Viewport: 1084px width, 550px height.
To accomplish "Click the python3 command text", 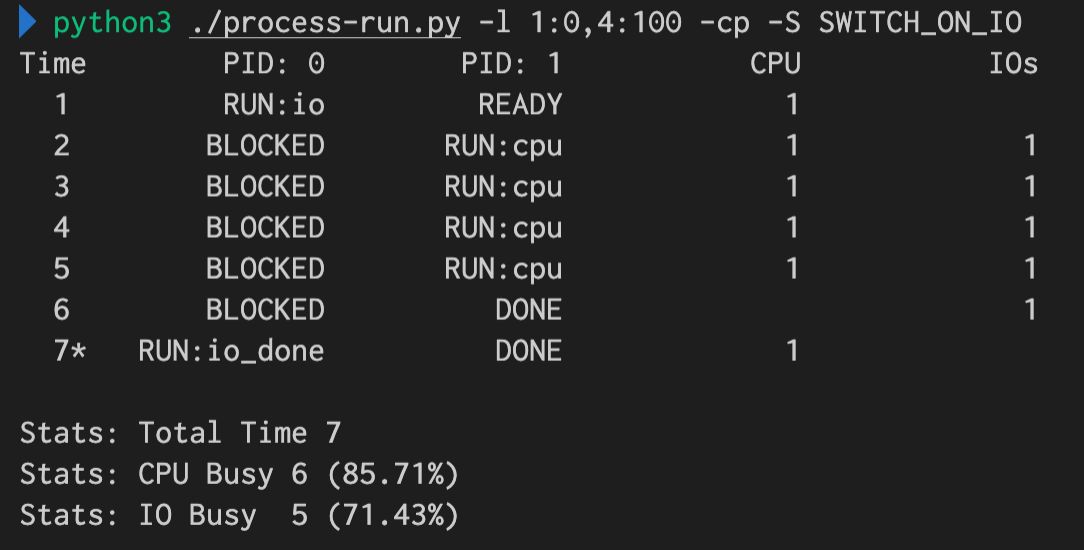I will [112, 22].
